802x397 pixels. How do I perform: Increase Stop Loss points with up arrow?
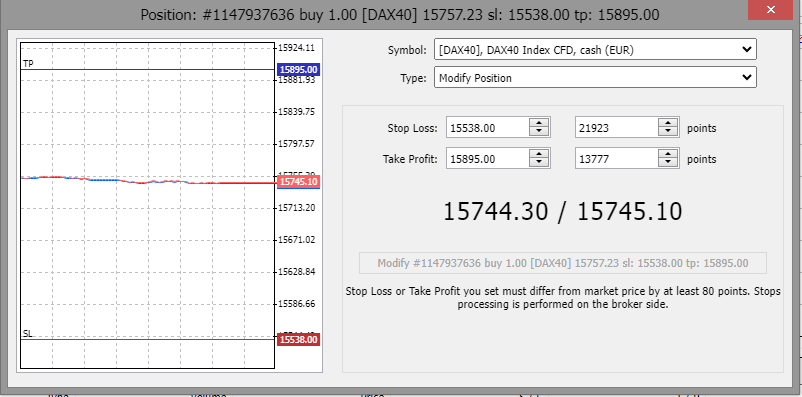[667, 123]
